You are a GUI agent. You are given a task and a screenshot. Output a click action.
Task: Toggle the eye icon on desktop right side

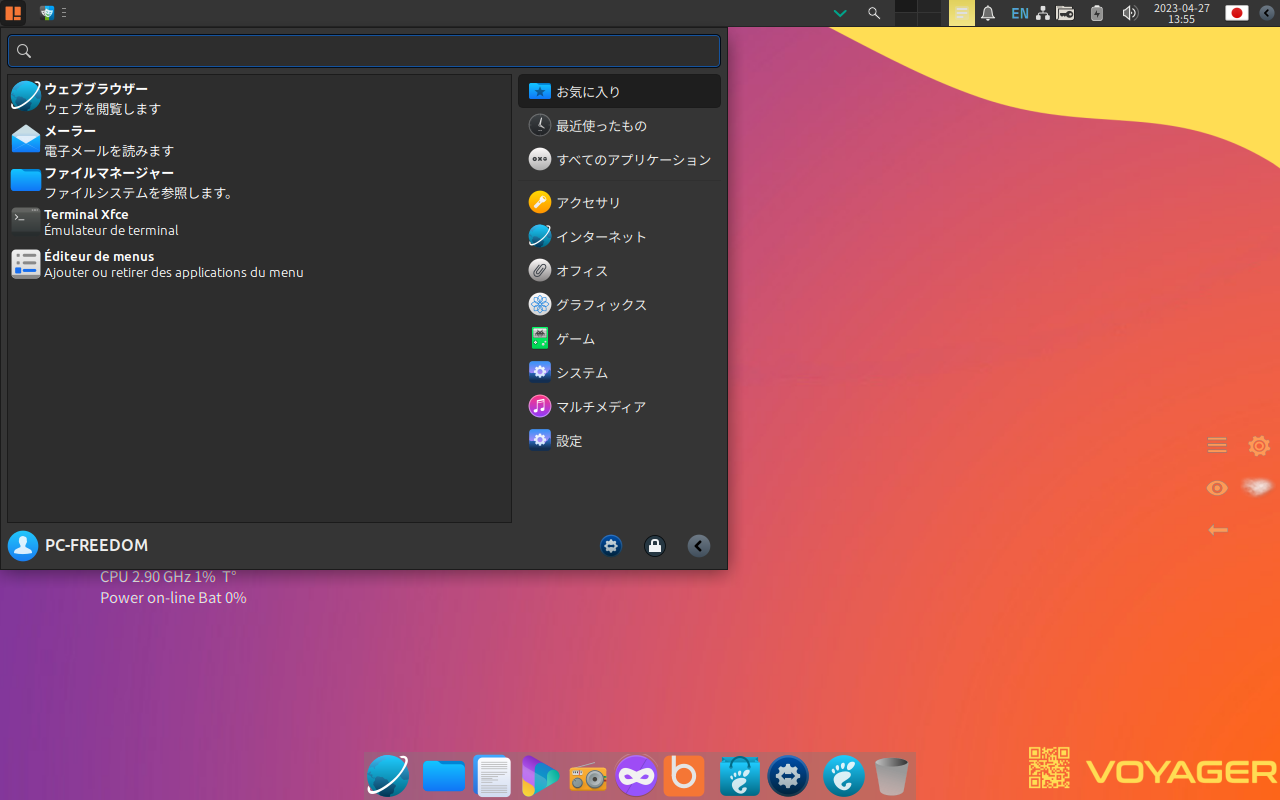(x=1217, y=488)
